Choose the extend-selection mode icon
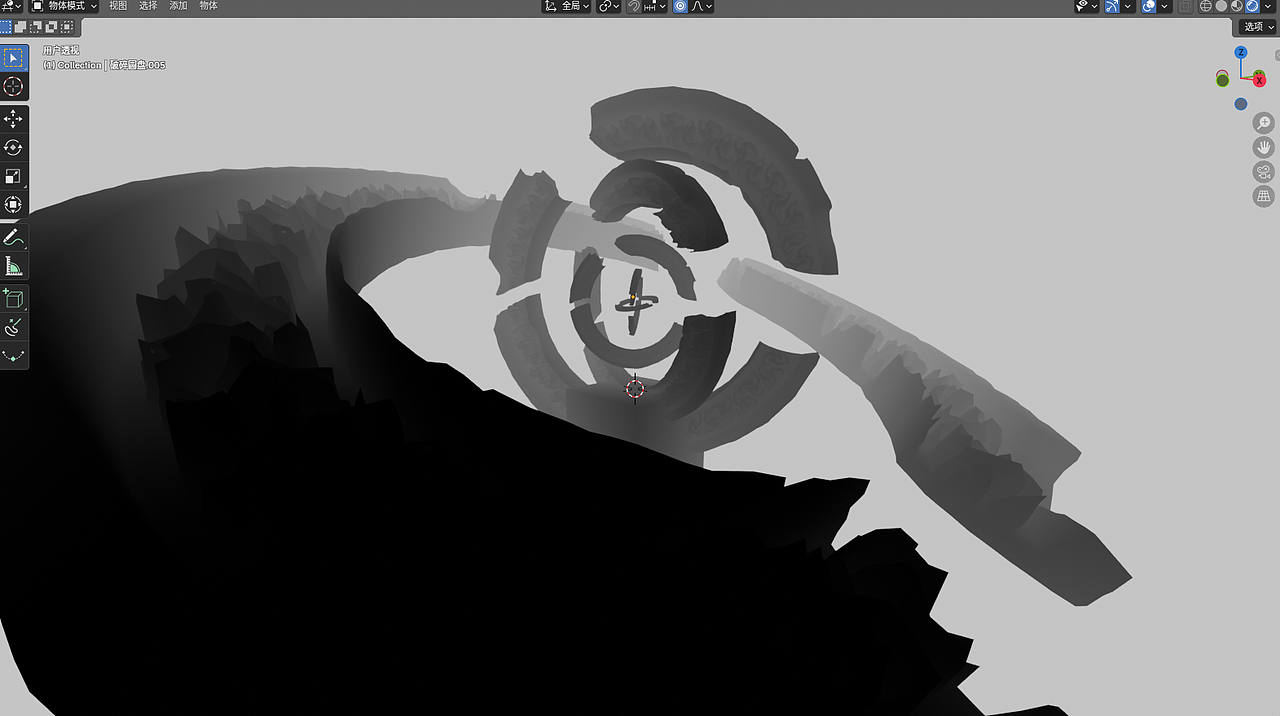This screenshot has width=1280, height=716. (x=21, y=27)
